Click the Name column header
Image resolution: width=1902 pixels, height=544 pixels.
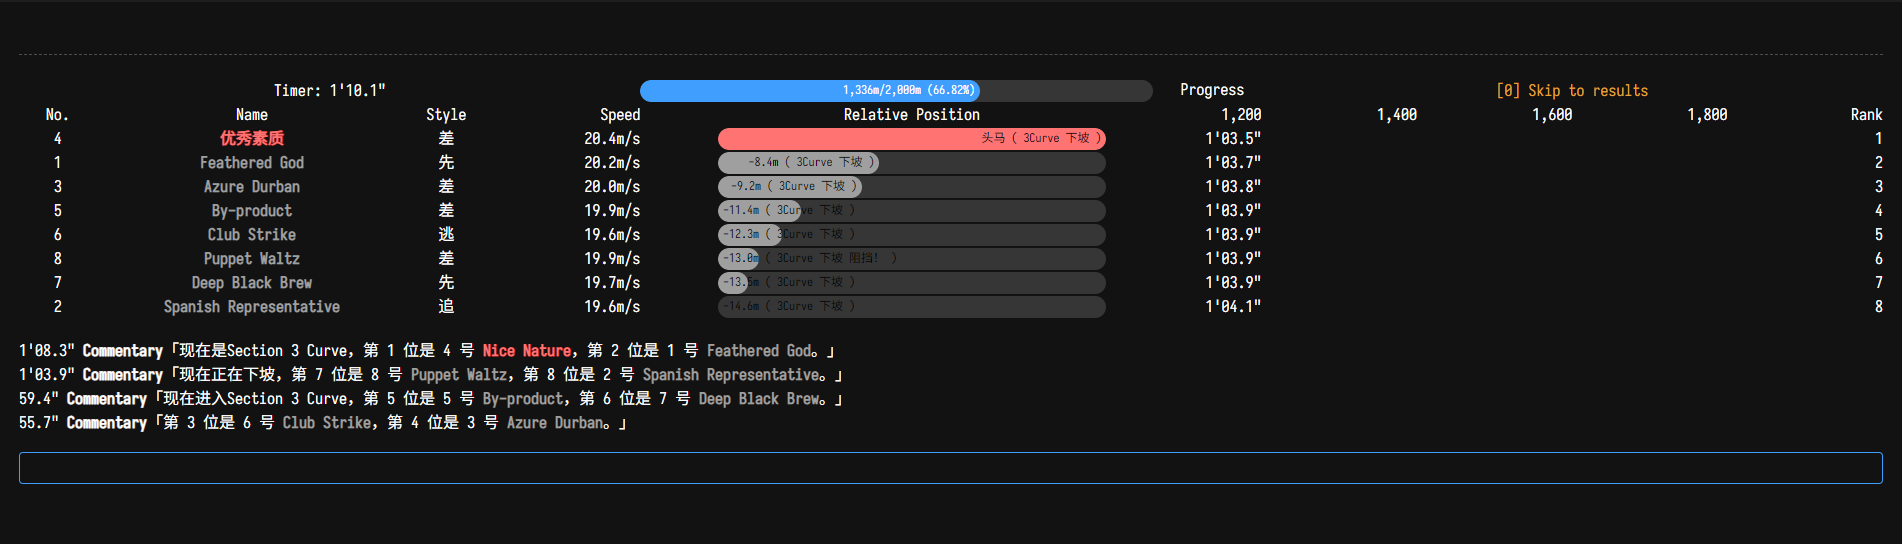pyautogui.click(x=252, y=115)
